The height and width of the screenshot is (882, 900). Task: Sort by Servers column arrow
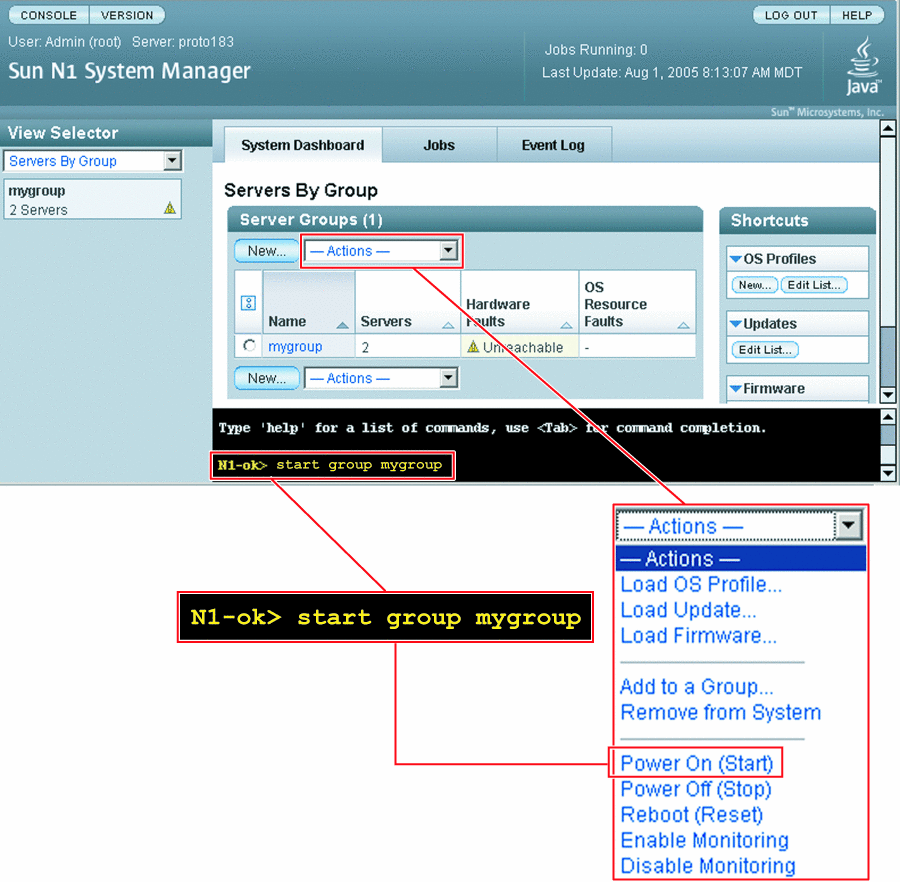(x=448, y=325)
